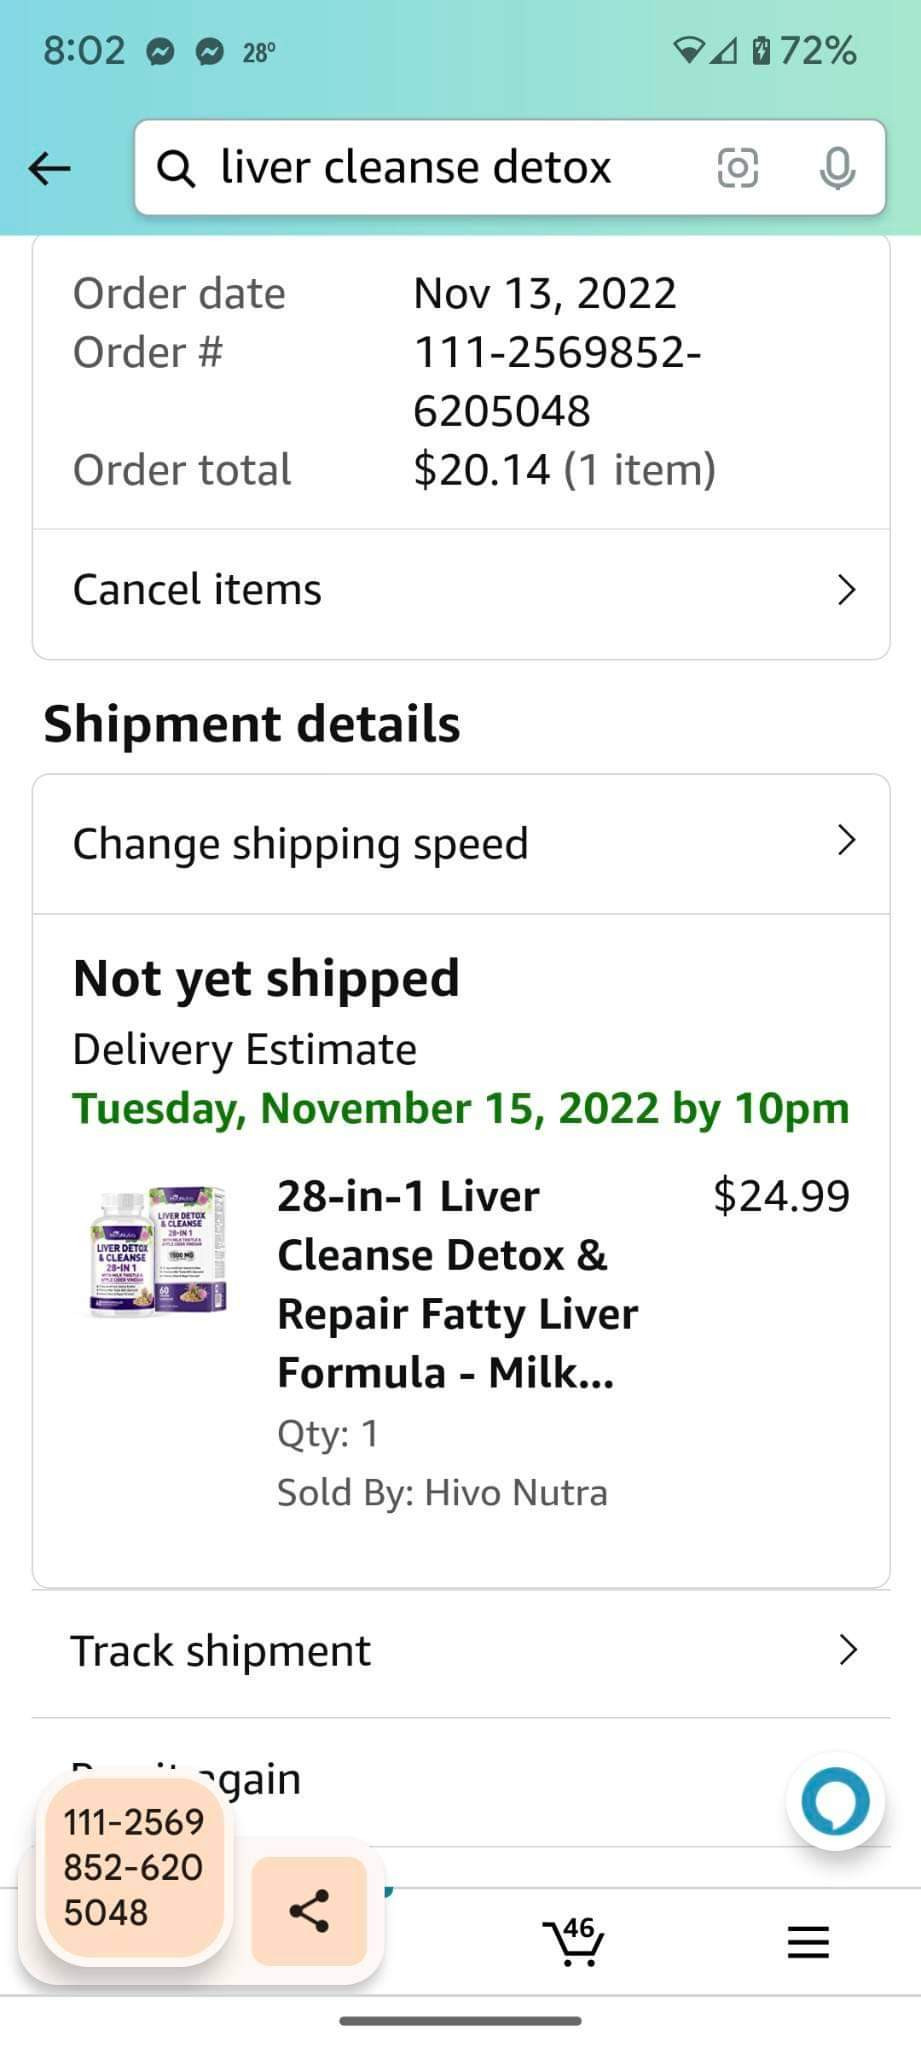Viewport: 921px width, 2048px height.
Task: Open the Alexa assistant bubble
Action: pos(836,1801)
